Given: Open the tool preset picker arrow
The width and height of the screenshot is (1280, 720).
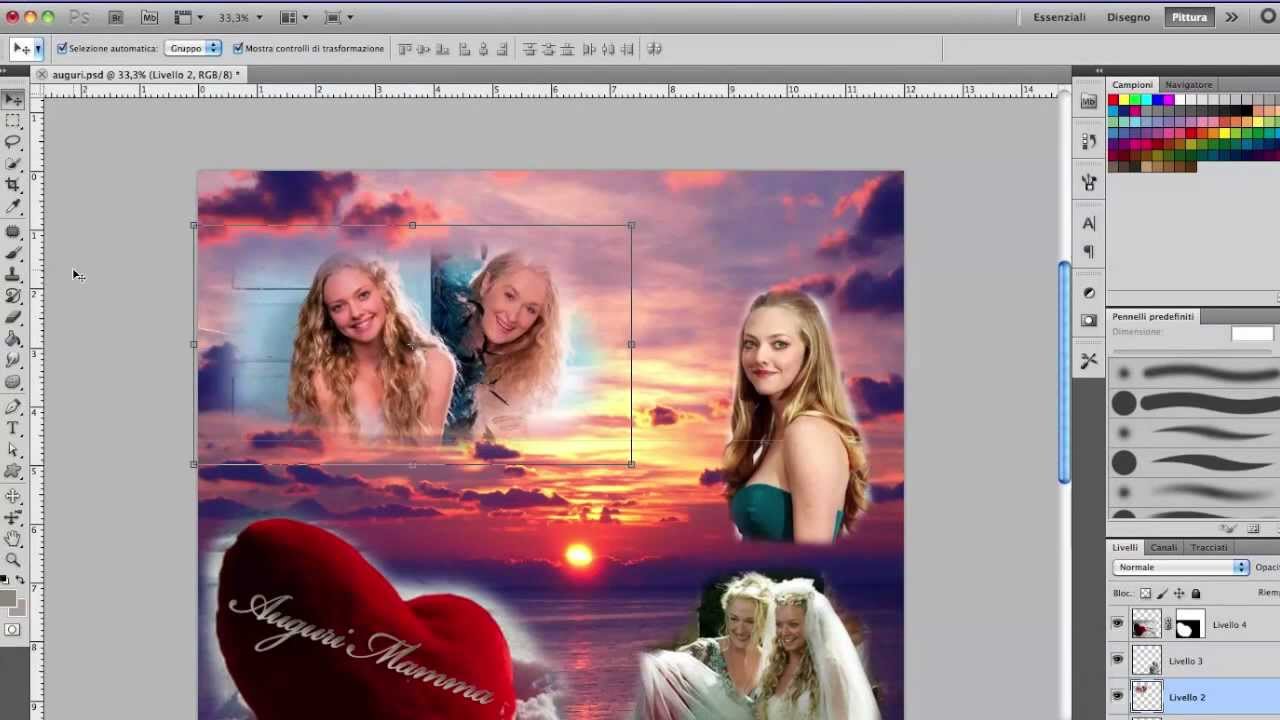Looking at the screenshot, I should point(38,48).
